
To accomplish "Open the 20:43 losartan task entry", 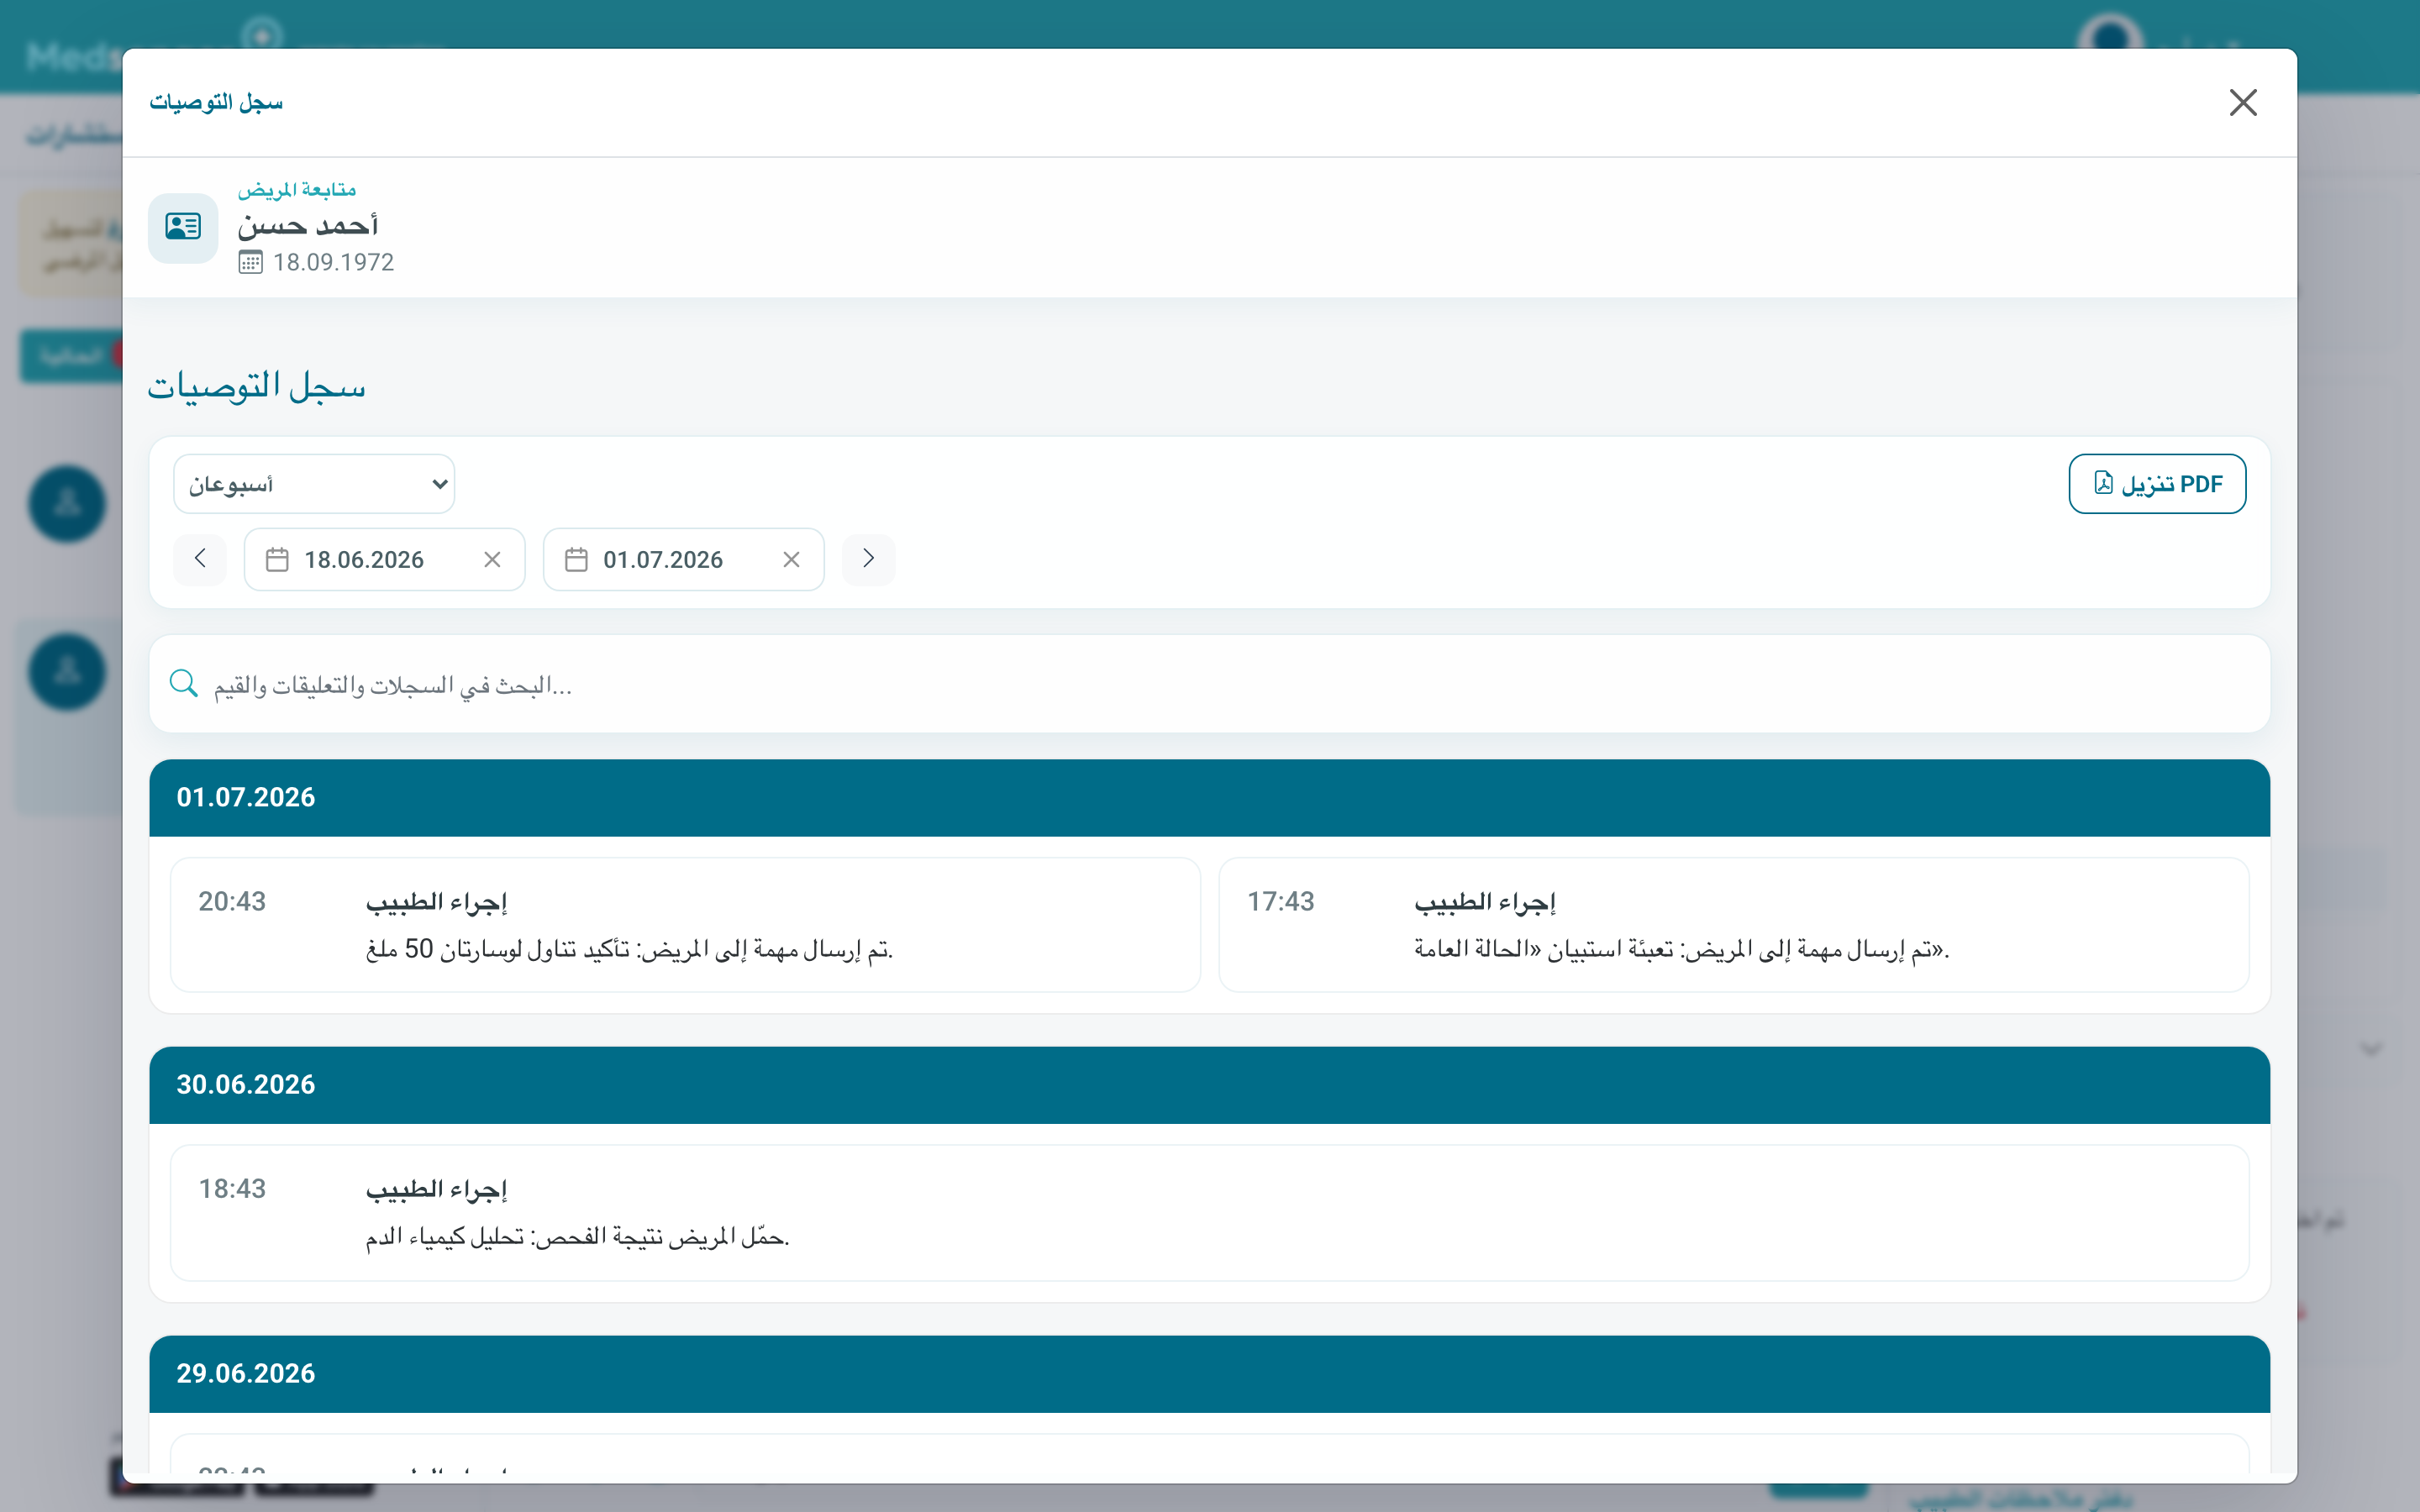I will click(685, 925).
